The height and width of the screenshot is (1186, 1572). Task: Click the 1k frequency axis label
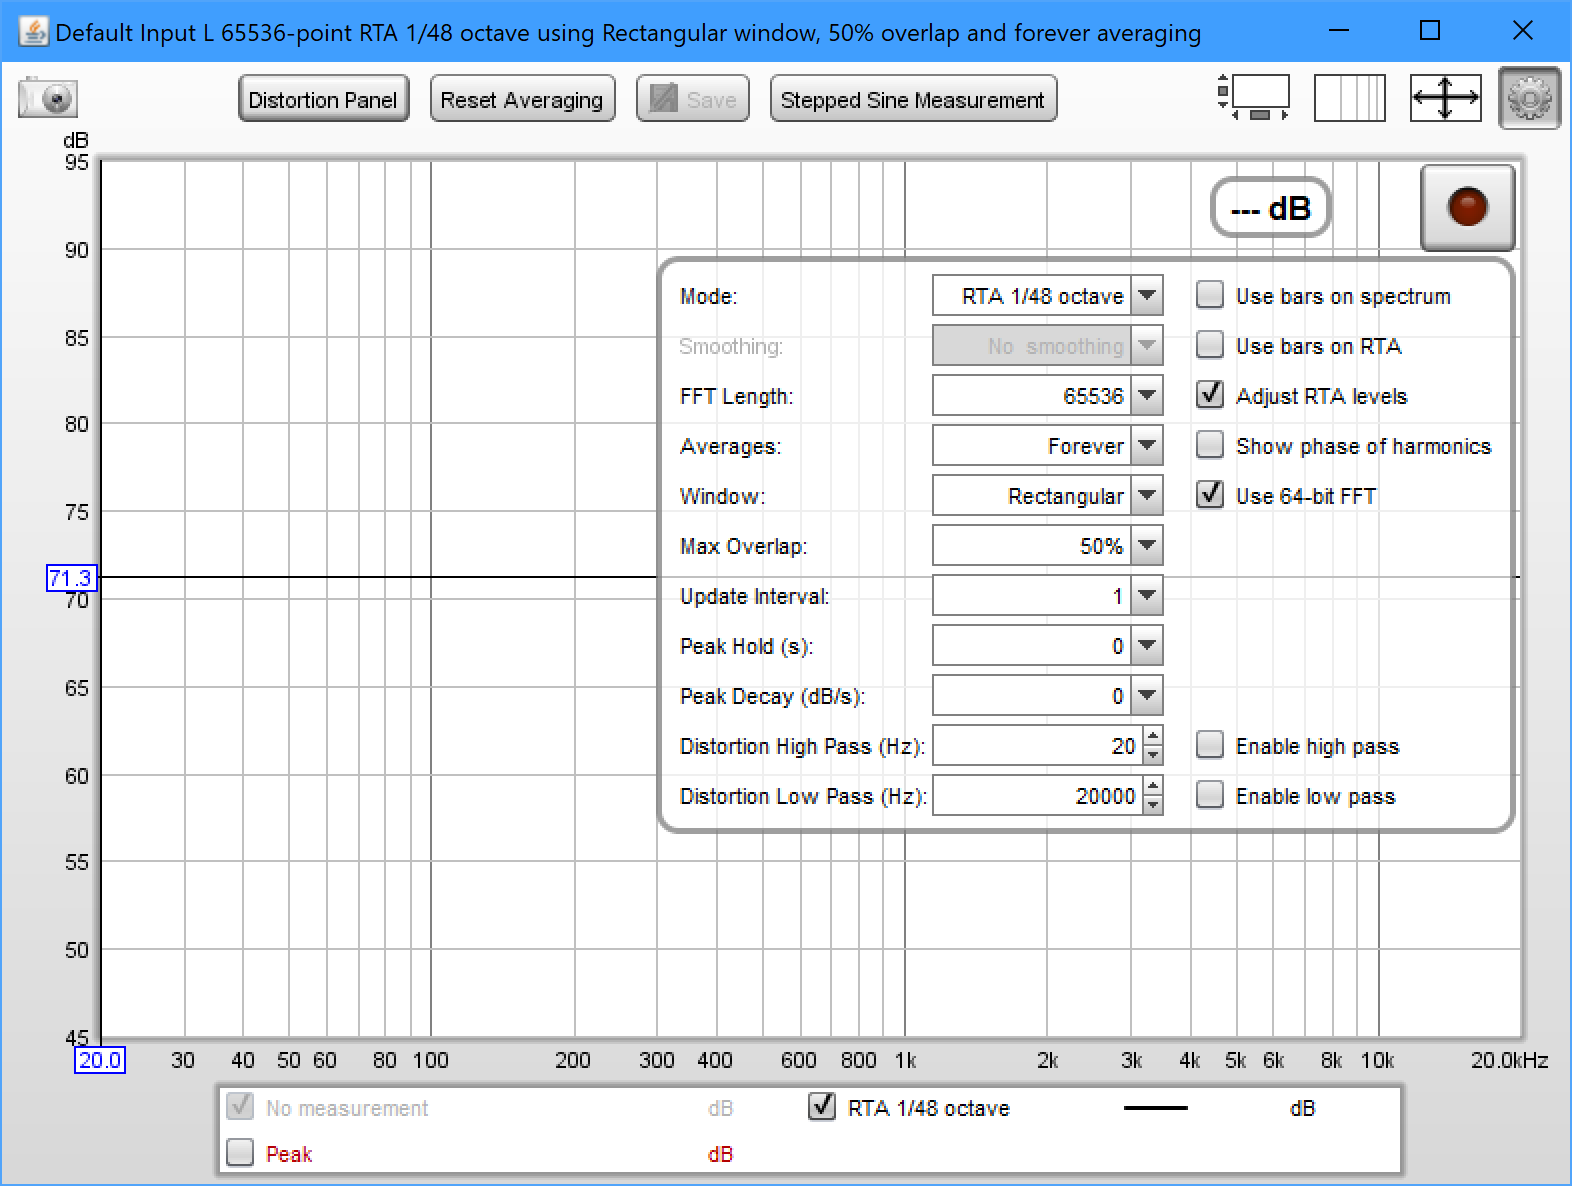pos(905,1061)
